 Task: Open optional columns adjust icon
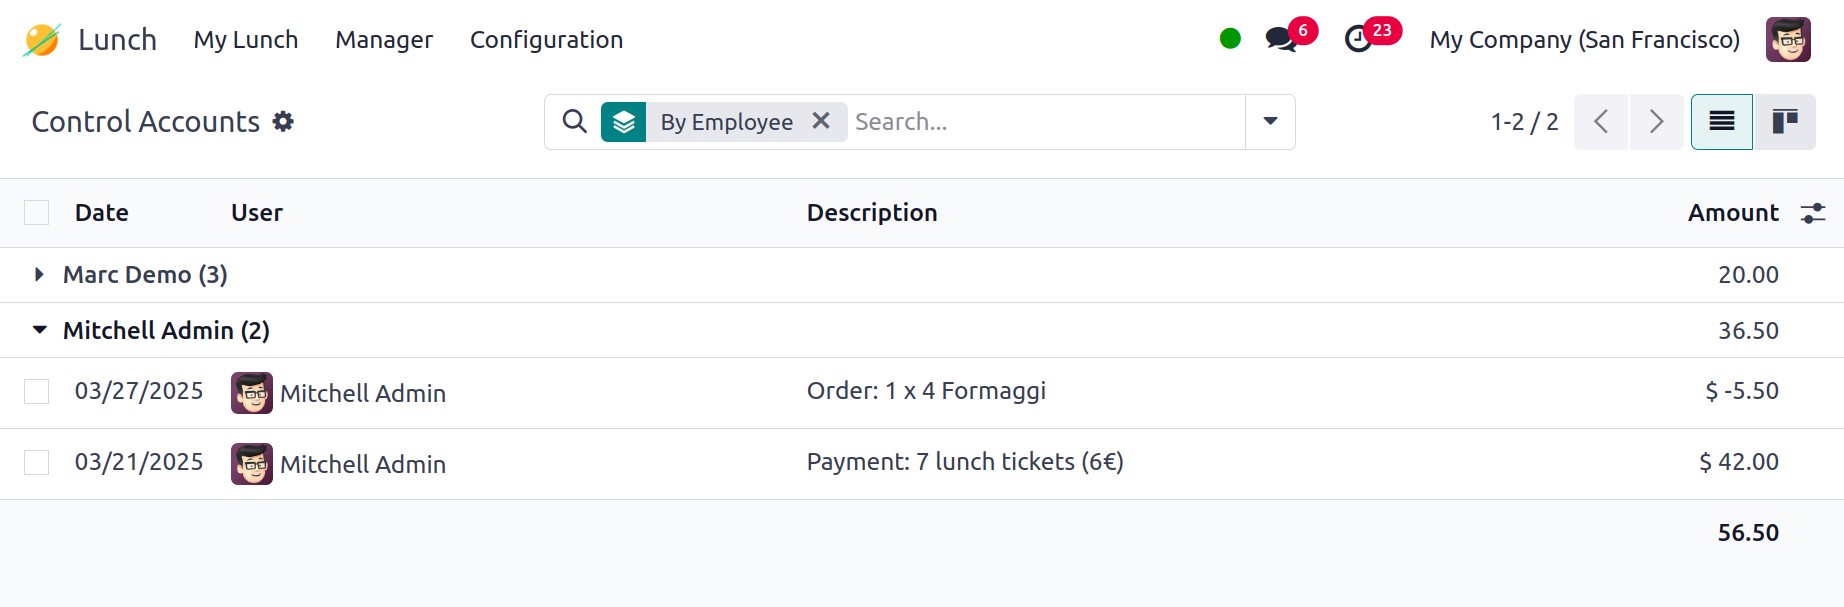[1812, 213]
